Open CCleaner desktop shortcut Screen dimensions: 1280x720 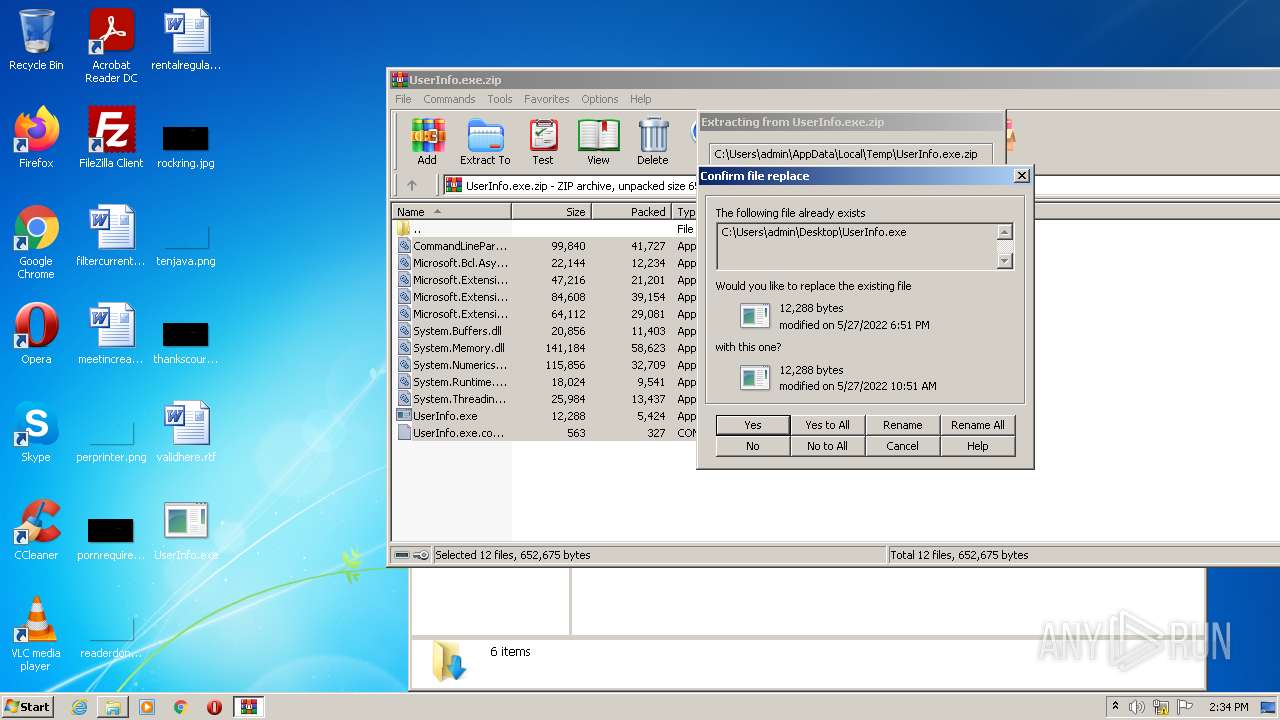(36, 530)
